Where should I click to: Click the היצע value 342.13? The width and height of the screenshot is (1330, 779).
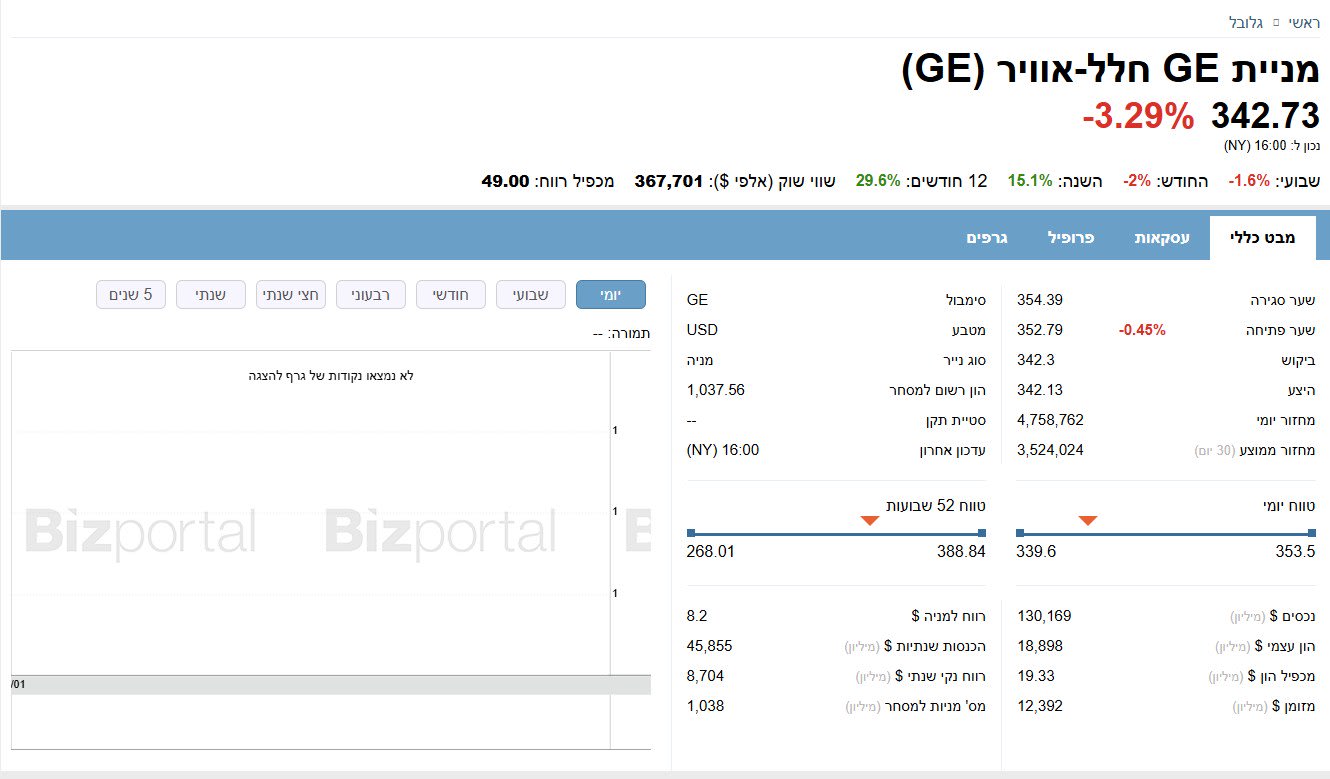(x=1040, y=390)
